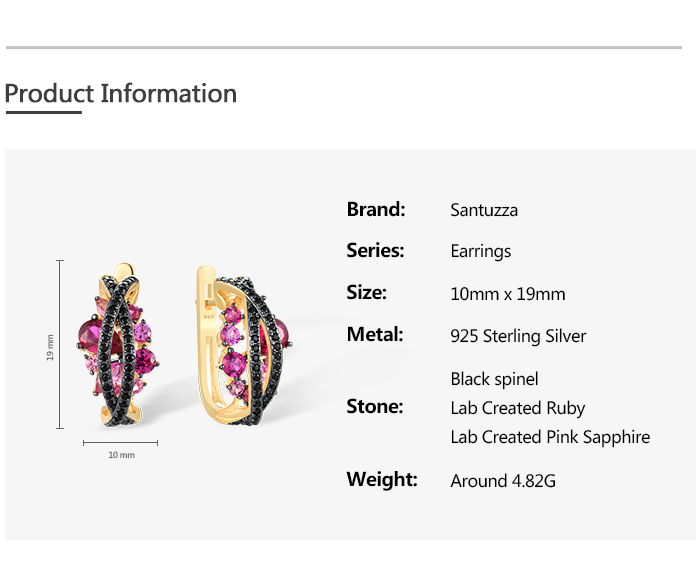Select the Around 4.82G weight value
The width and height of the screenshot is (700, 588).
pyautogui.click(x=503, y=481)
